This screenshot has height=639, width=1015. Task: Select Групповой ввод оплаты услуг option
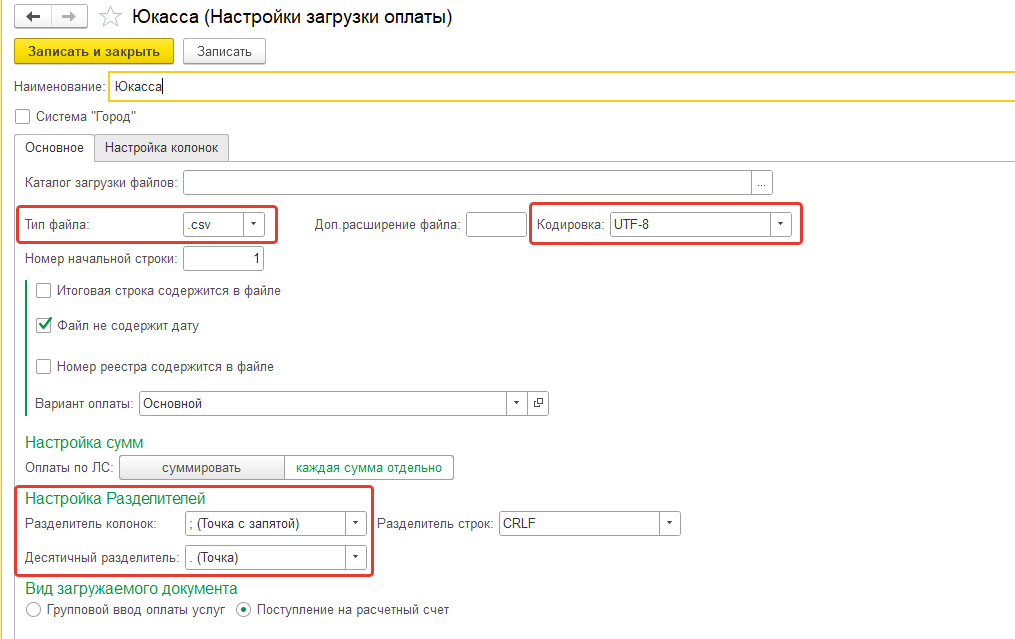pos(34,610)
